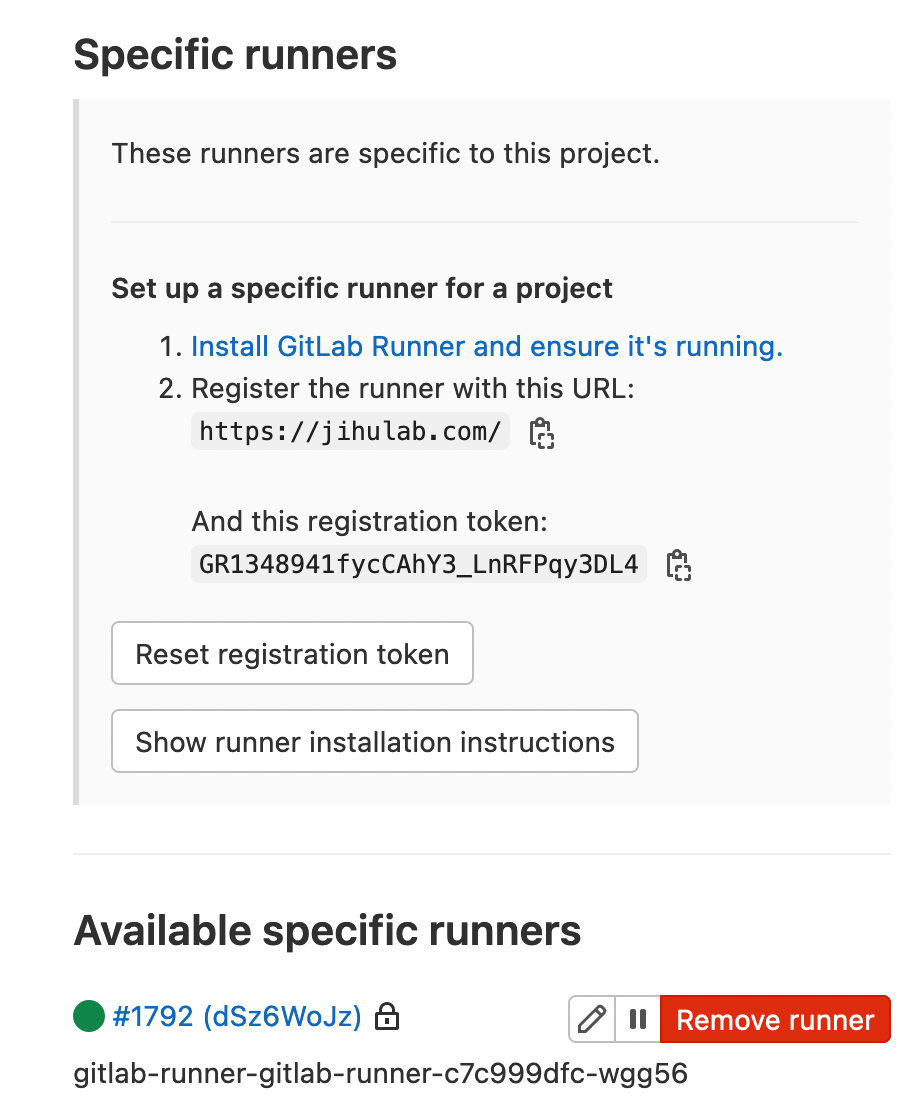This screenshot has height=1108, width=924.
Task: Click the lock icon beside runner #1792
Action: (x=386, y=1018)
